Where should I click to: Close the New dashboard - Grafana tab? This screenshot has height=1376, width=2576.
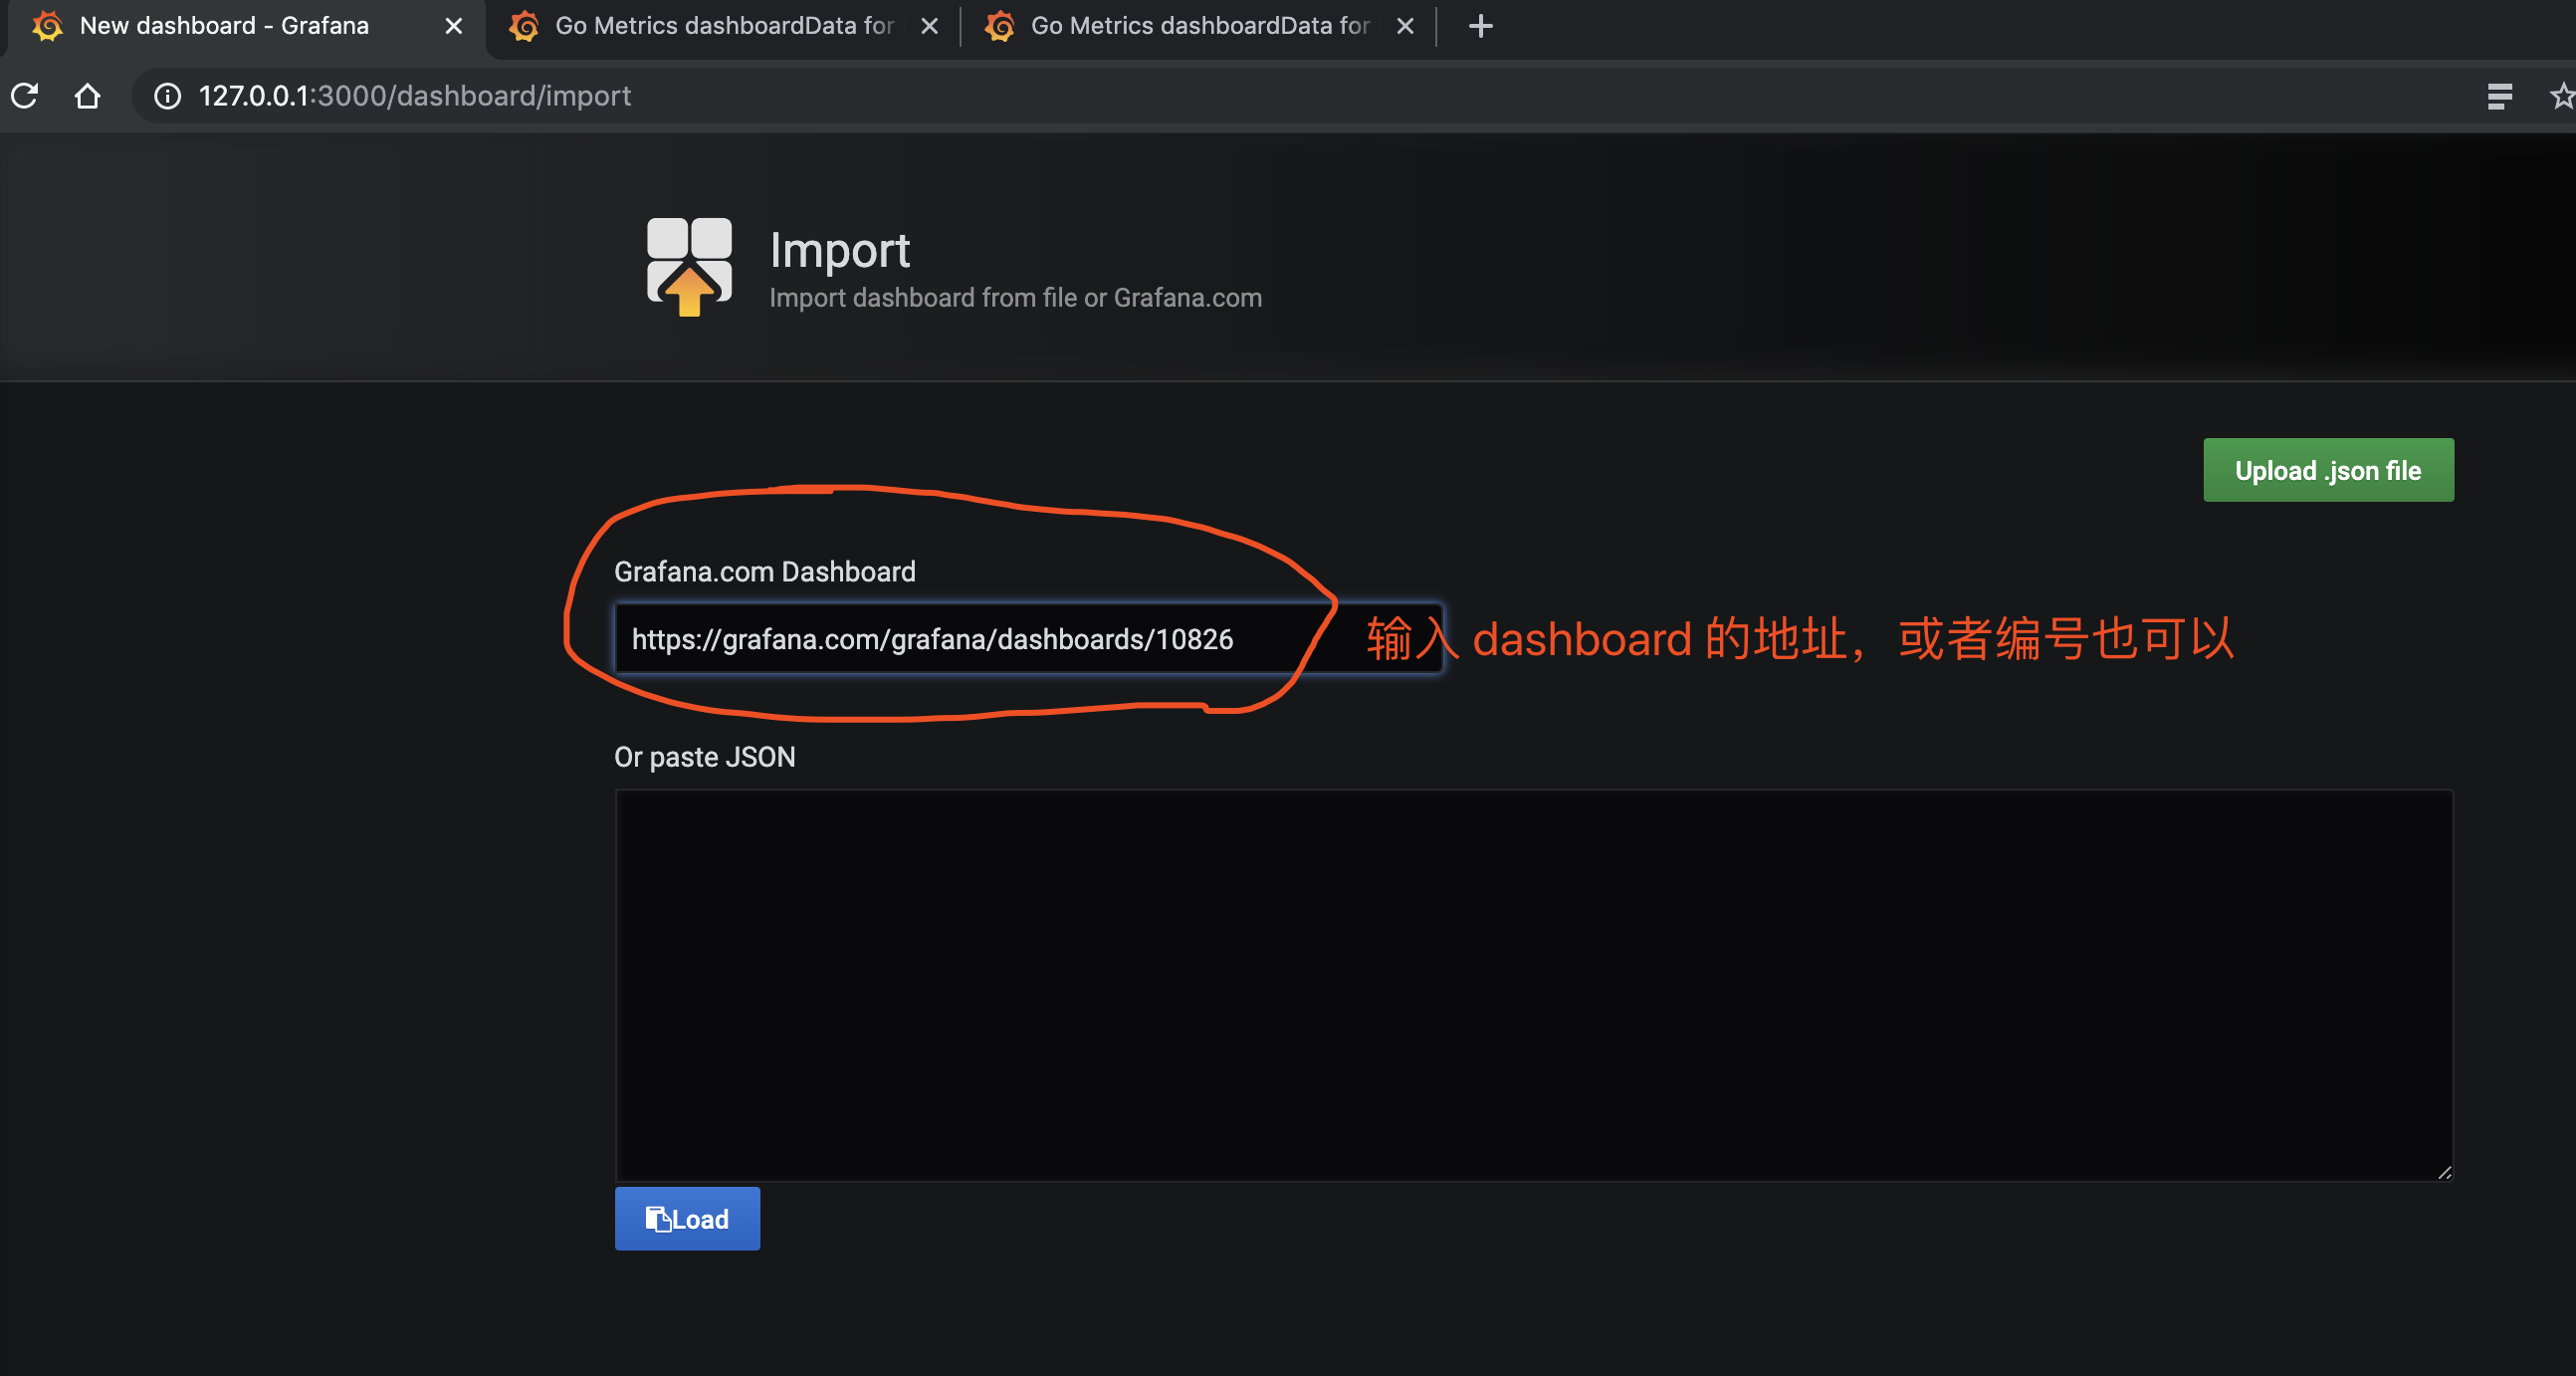click(453, 26)
